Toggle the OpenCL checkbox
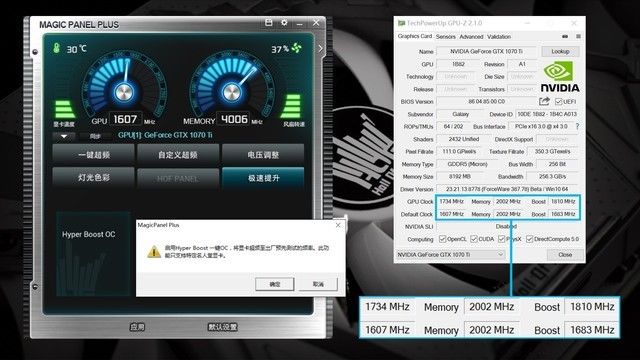This screenshot has height=360, width=640. pyautogui.click(x=442, y=239)
